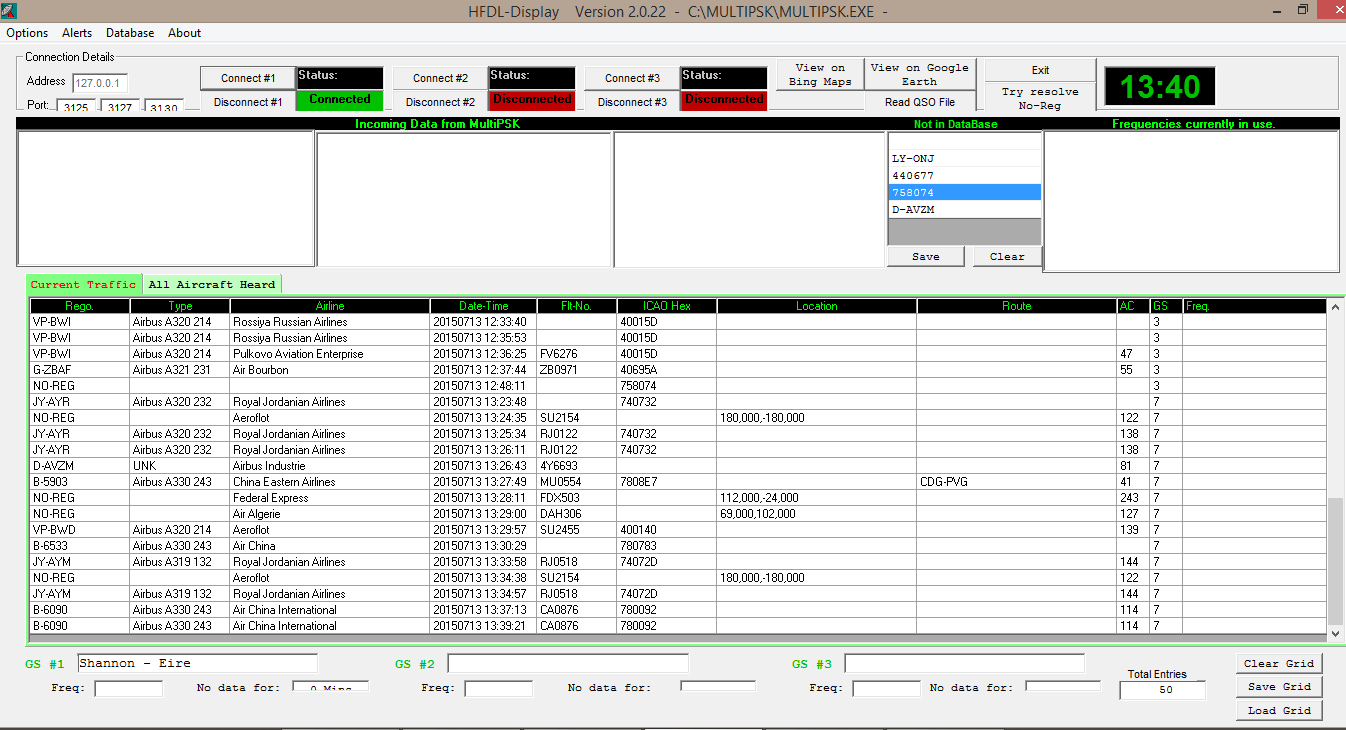Click the Clear Grid button

click(1279, 663)
